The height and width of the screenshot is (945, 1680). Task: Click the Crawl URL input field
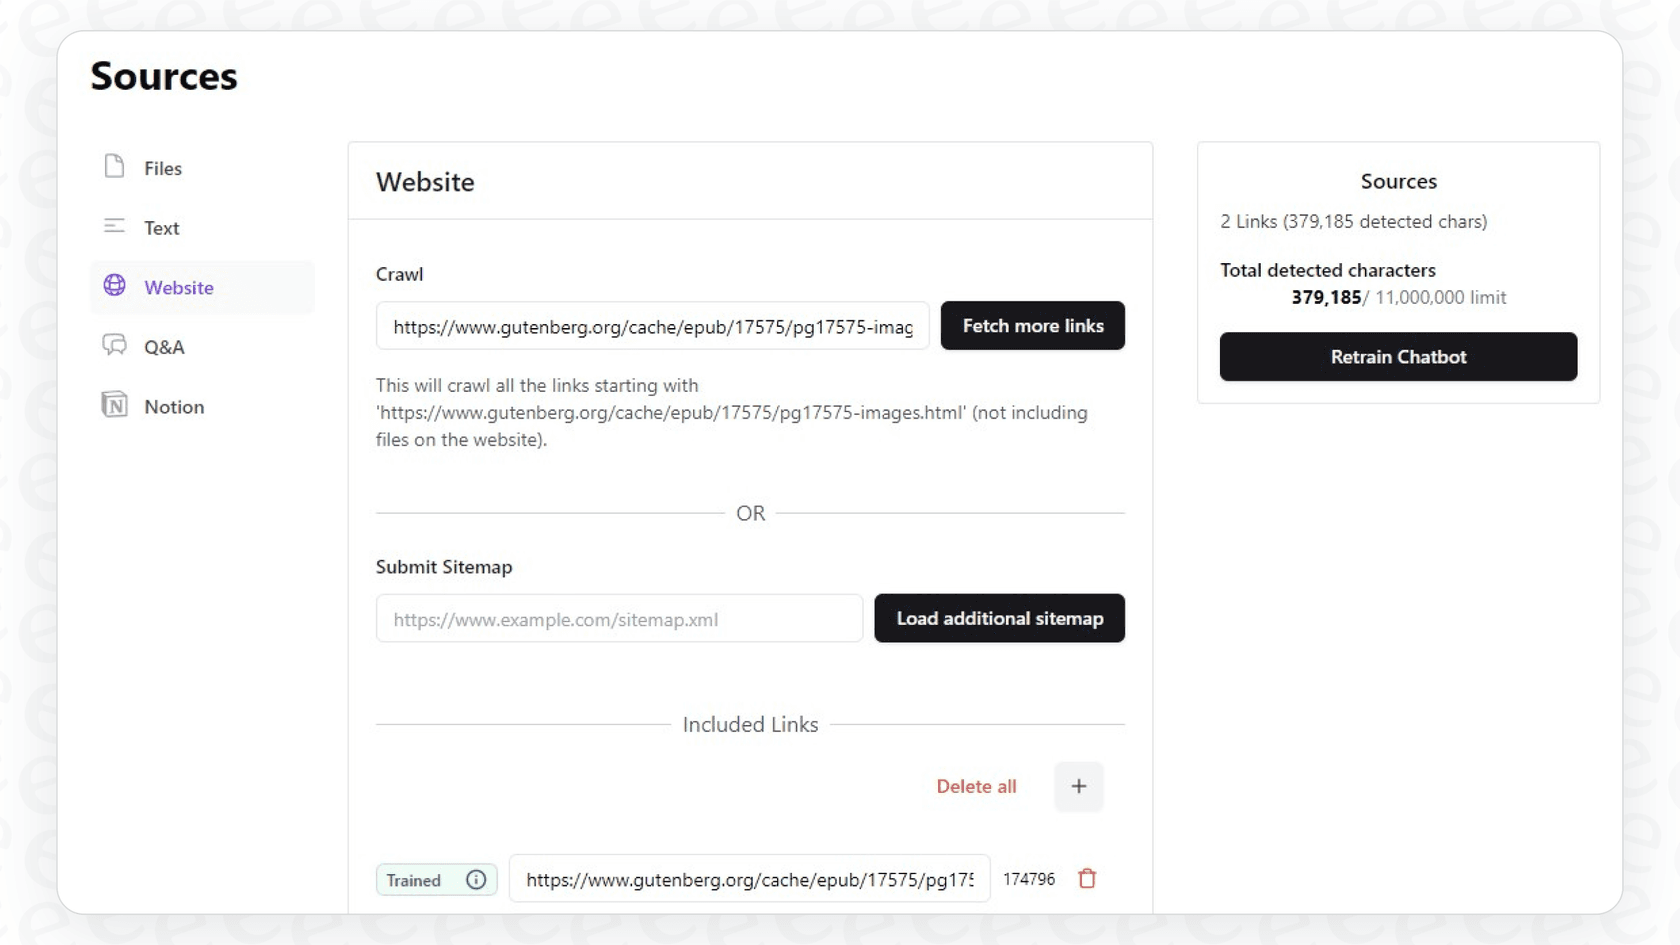(651, 326)
